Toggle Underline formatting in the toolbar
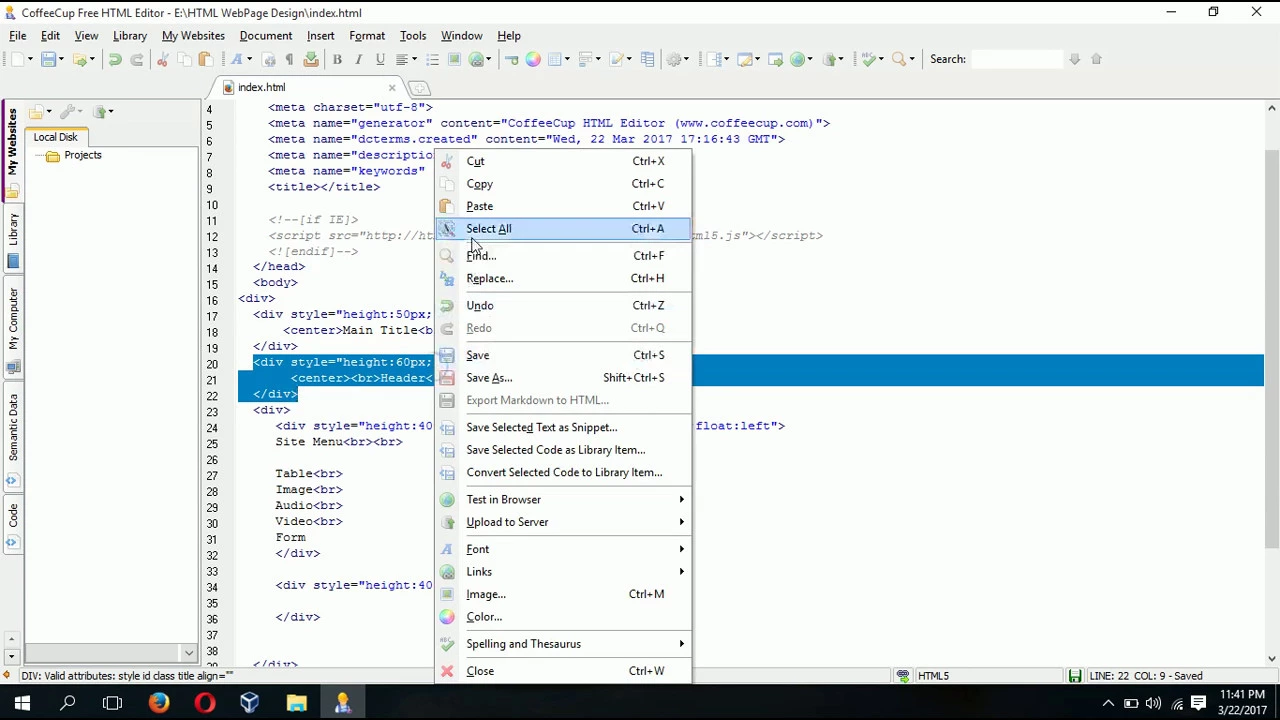Image resolution: width=1280 pixels, height=720 pixels. 380,59
